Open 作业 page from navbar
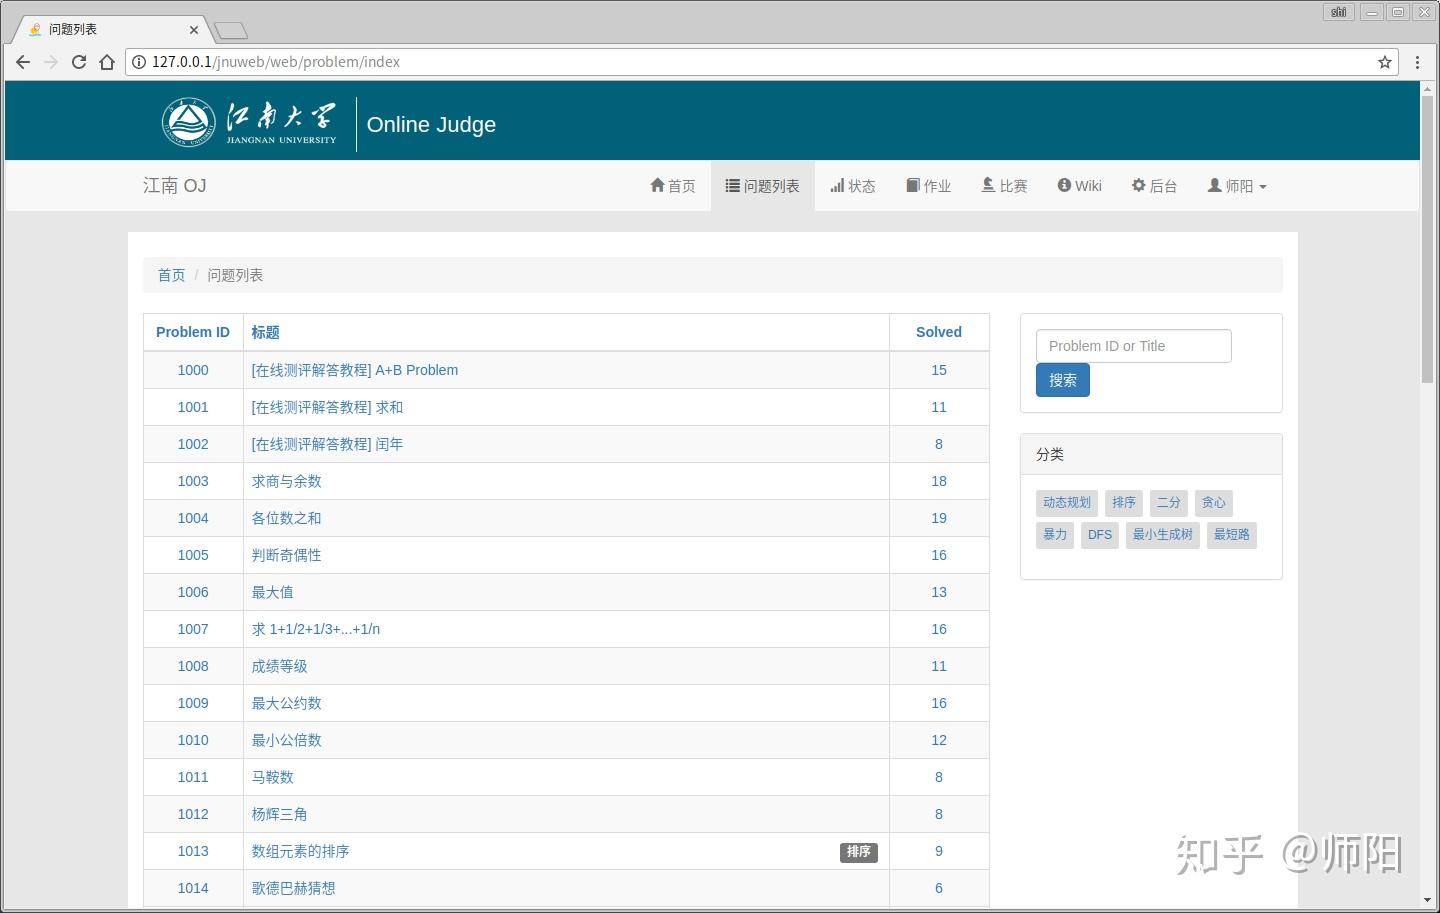 [929, 186]
